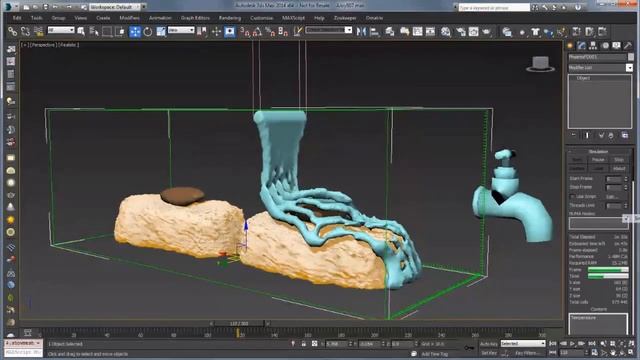Click the object color swatch beside name
The width and height of the screenshot is (640, 360).
coord(631,57)
